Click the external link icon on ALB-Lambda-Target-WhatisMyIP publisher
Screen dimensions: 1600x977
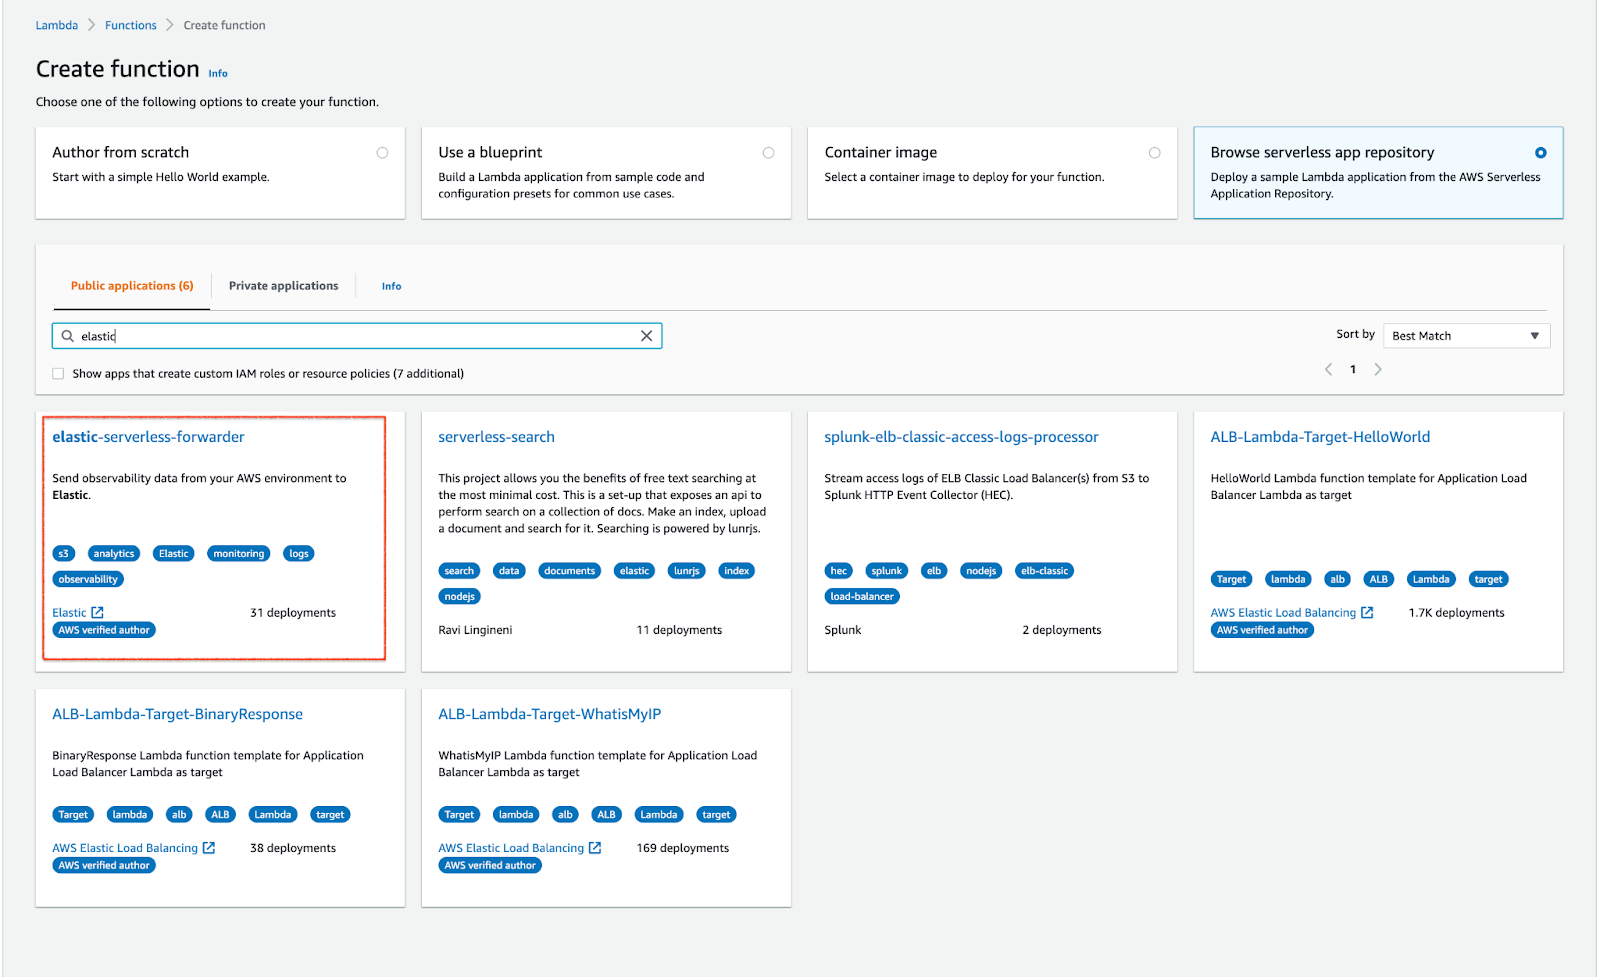click(597, 847)
